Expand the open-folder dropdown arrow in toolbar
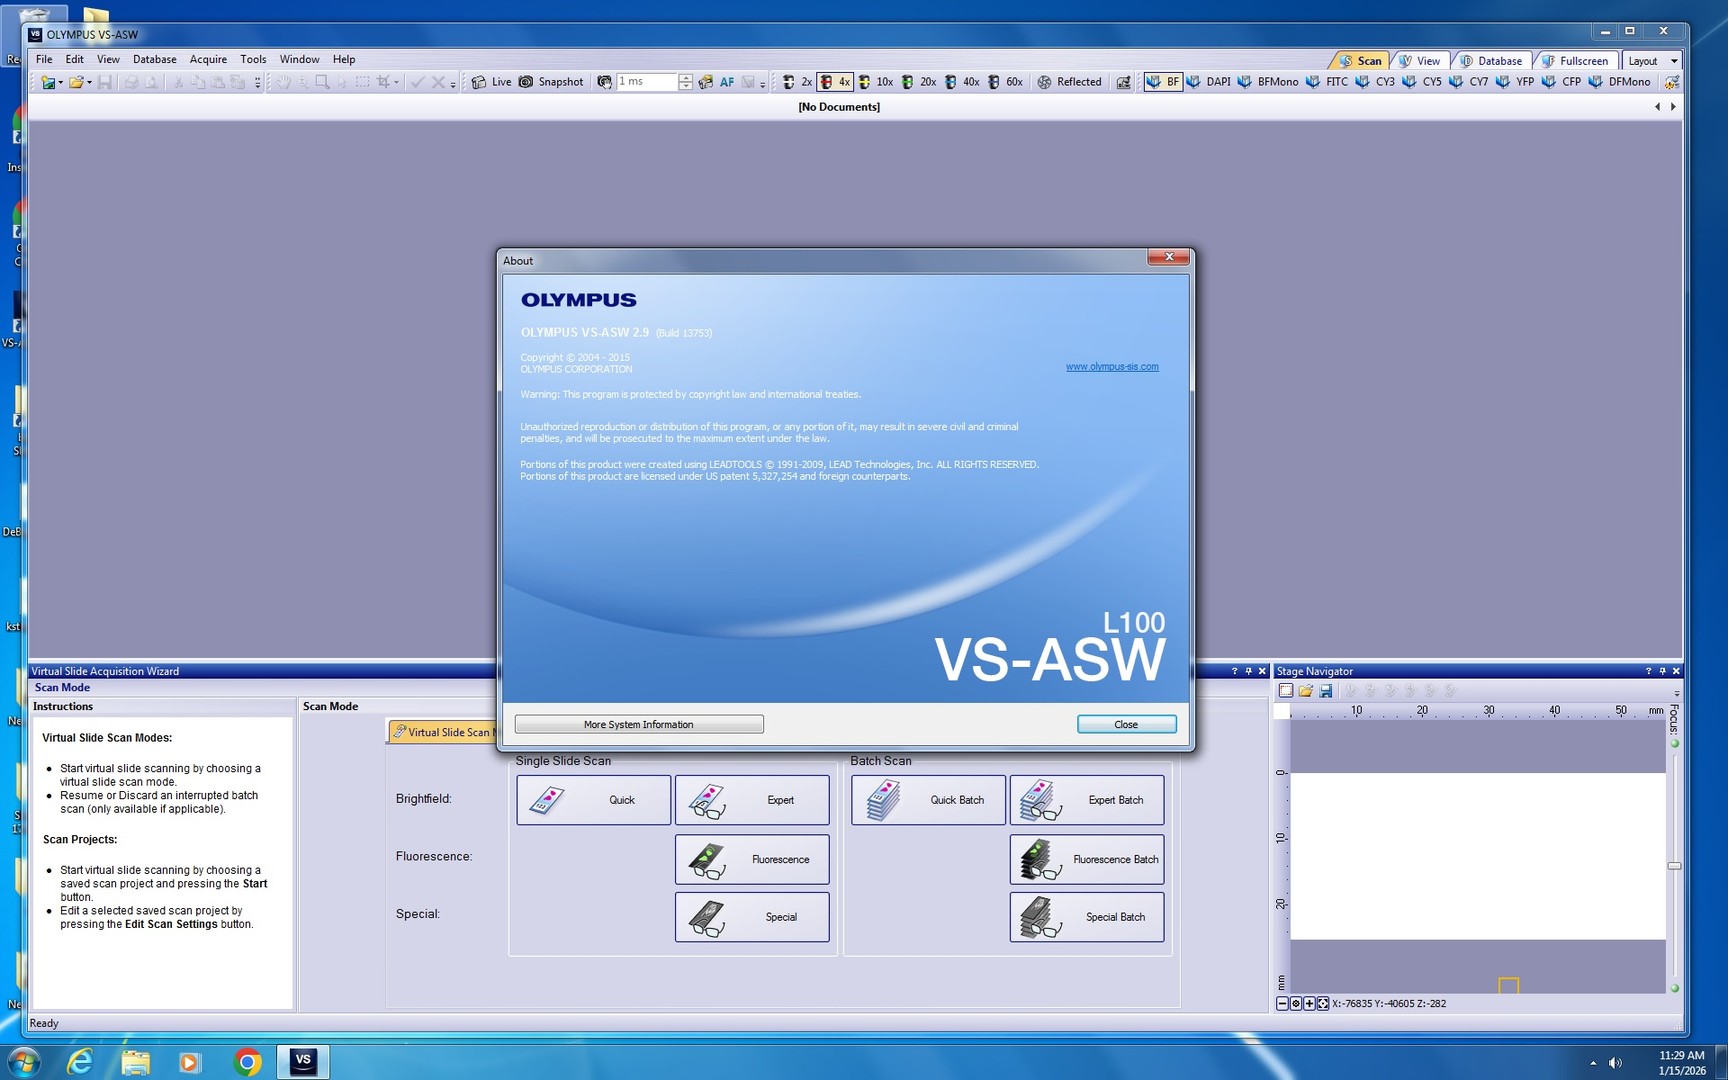 pos(89,83)
